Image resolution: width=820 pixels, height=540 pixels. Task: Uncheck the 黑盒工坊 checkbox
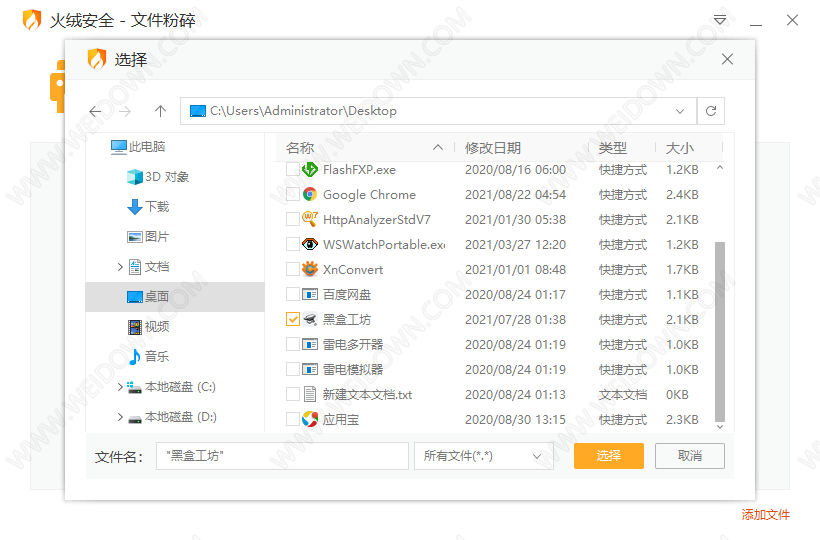[292, 320]
